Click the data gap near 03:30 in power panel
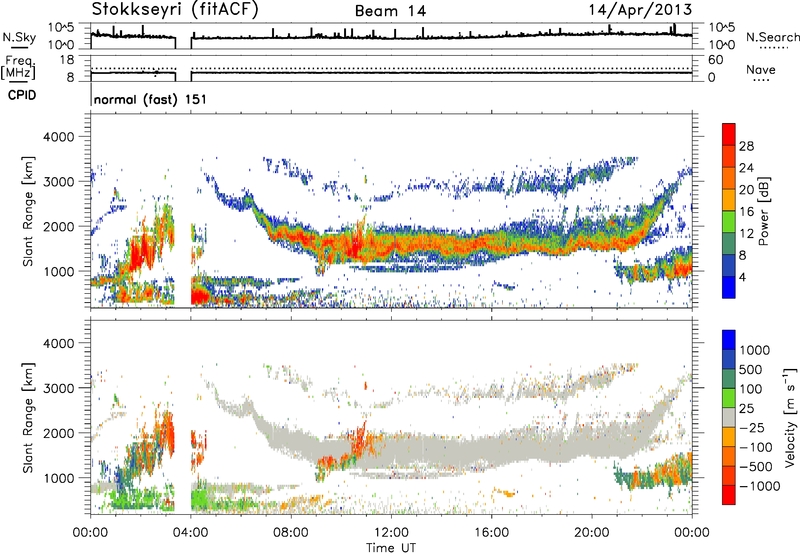Viewport: 800px width, 554px height. pyautogui.click(x=183, y=211)
